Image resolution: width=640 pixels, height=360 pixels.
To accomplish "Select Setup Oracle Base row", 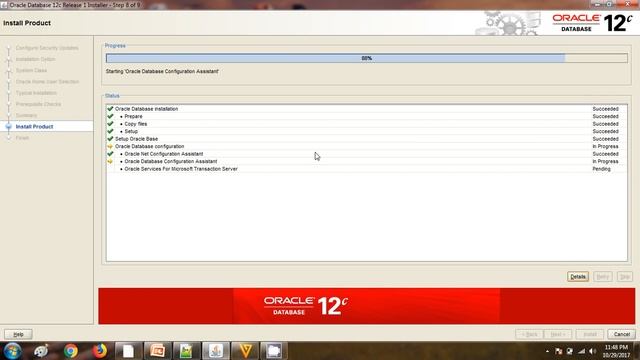I will coord(367,139).
